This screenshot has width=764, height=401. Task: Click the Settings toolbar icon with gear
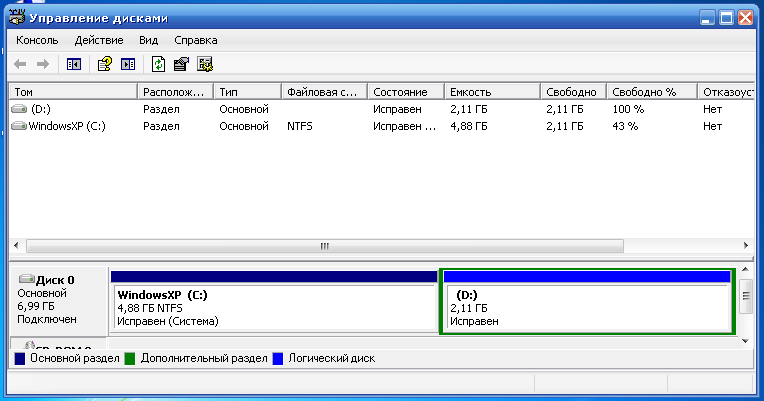coord(205,64)
